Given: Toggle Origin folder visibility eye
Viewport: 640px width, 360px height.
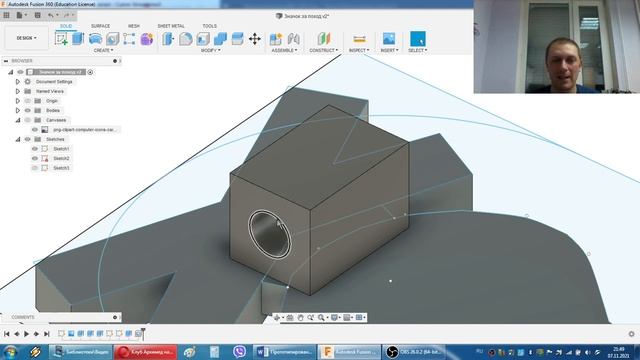Looking at the screenshot, I should coord(27,101).
